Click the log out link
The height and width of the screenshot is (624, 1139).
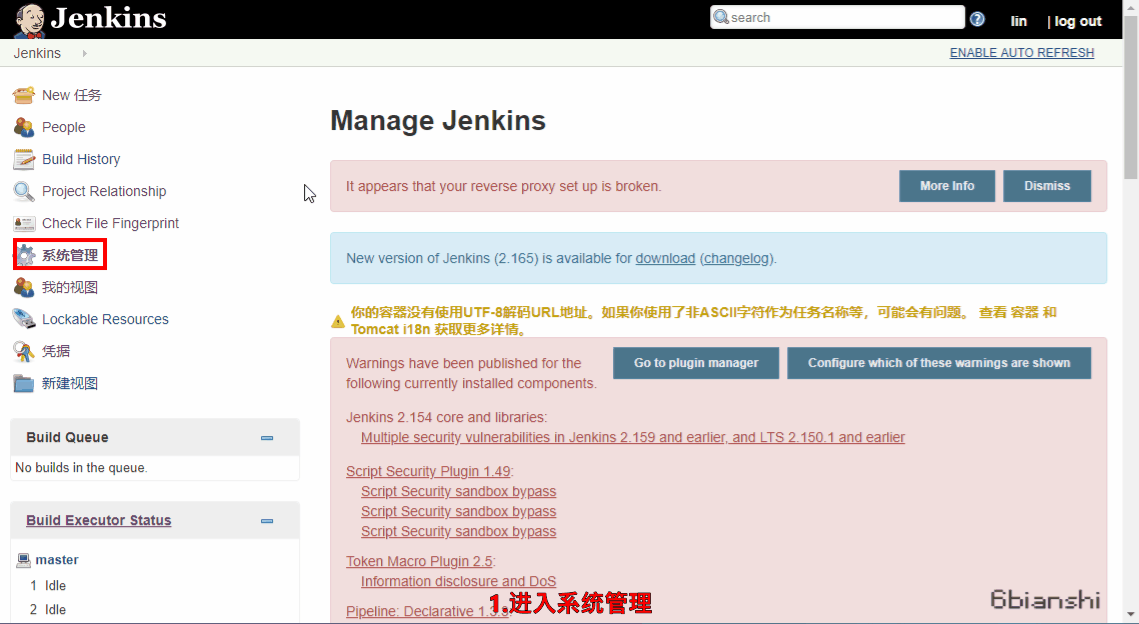[x=1078, y=21]
